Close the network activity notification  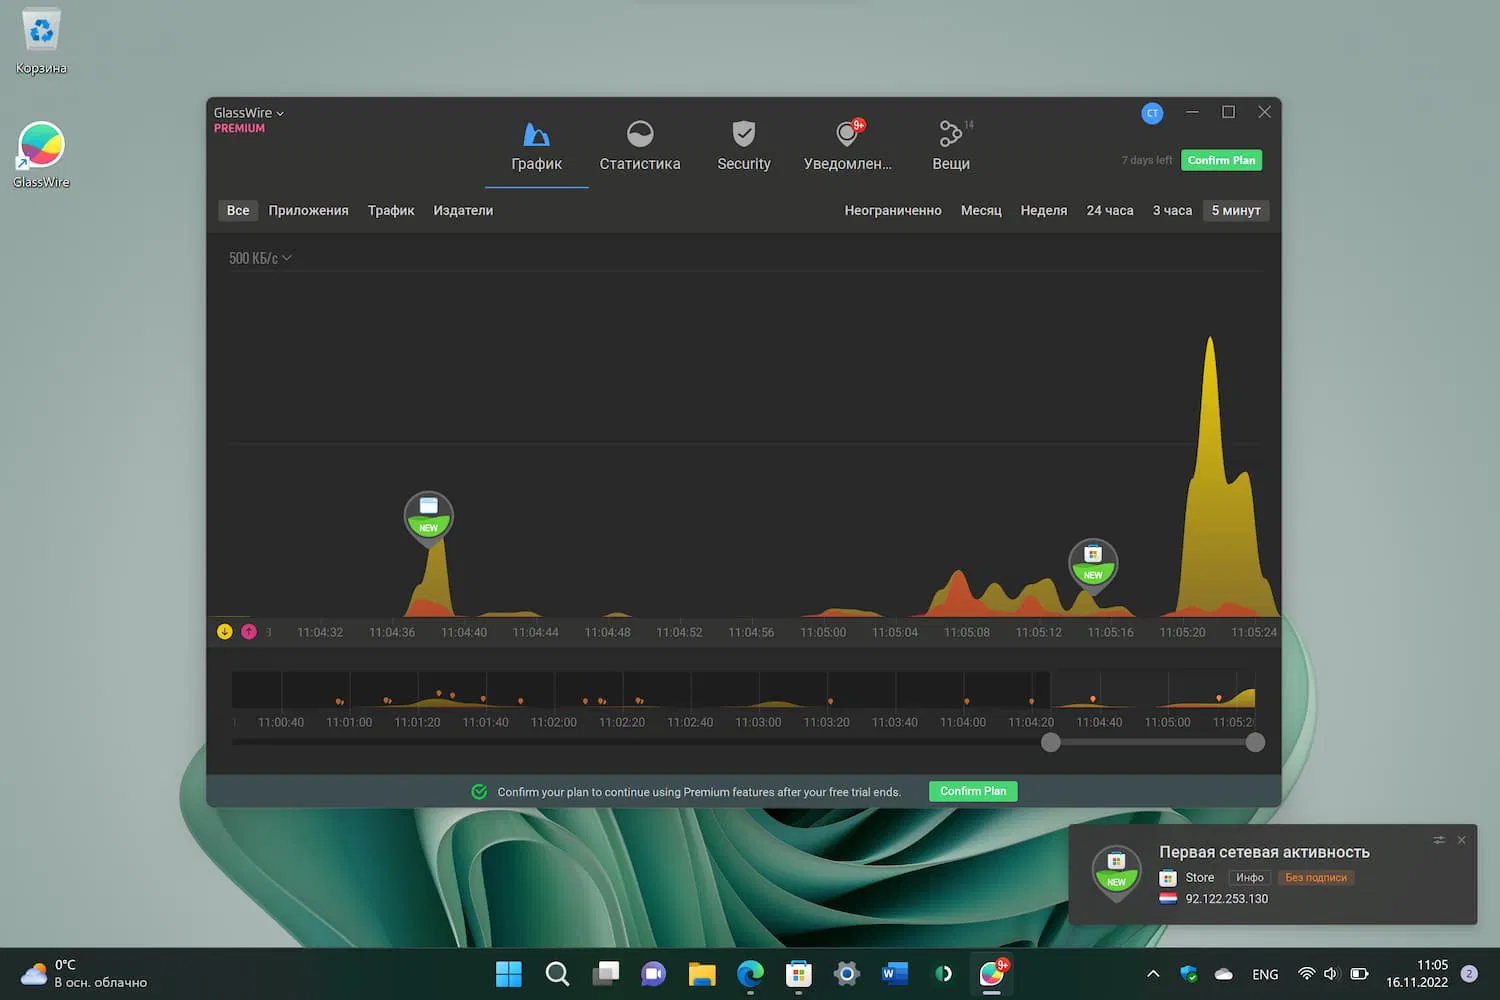click(1462, 840)
